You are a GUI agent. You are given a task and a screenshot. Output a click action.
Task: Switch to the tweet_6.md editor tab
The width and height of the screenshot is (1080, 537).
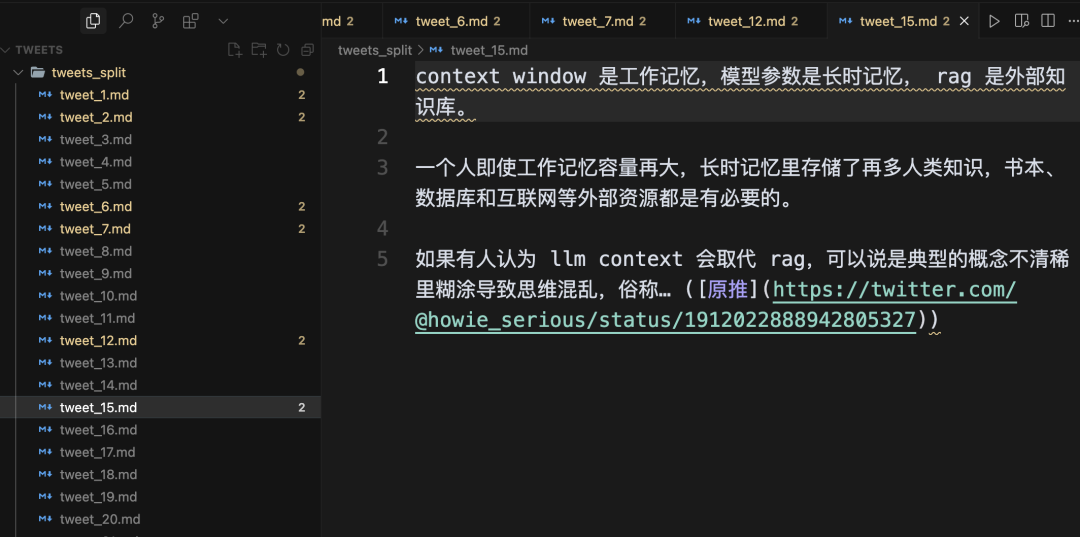pos(456,21)
